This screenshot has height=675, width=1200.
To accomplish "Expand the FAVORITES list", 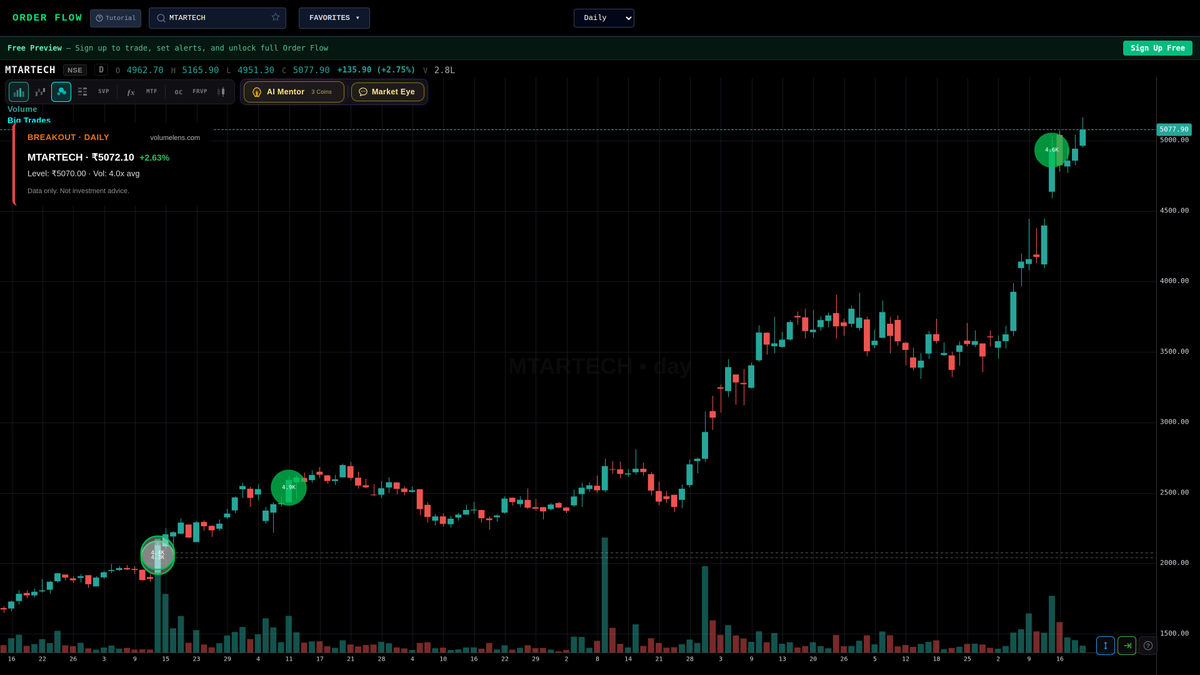I will coord(333,17).
